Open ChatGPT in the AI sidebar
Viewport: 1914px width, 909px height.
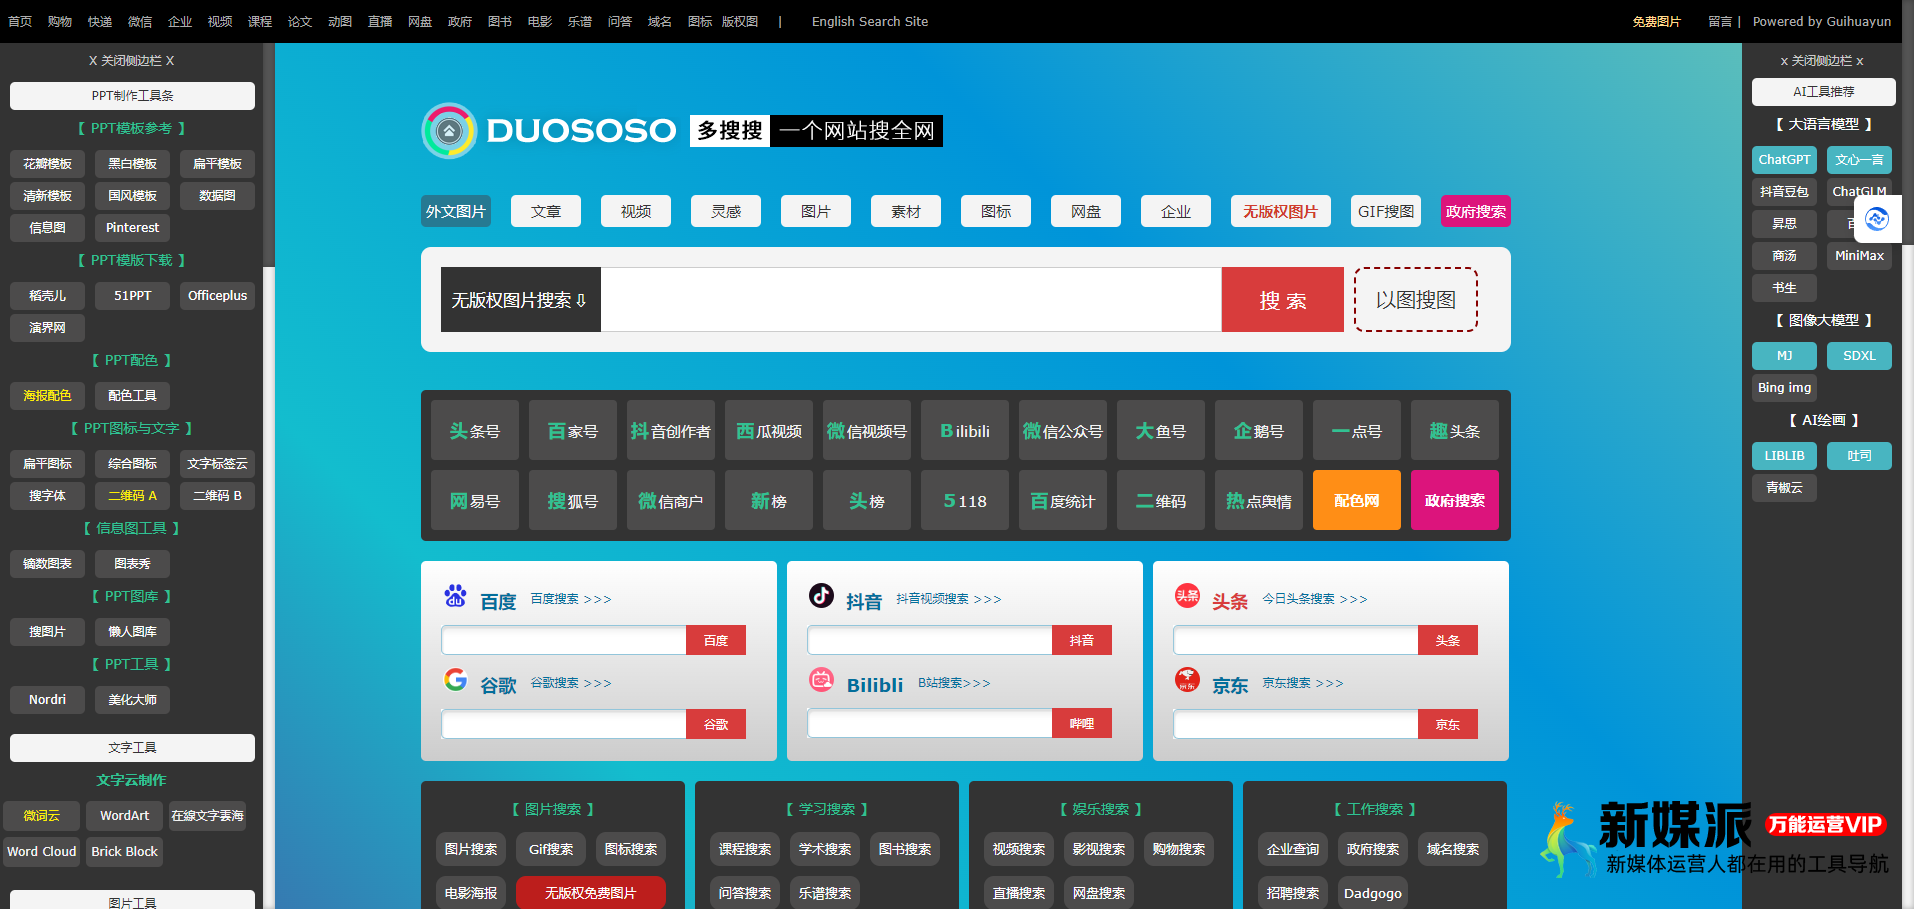[1784, 159]
